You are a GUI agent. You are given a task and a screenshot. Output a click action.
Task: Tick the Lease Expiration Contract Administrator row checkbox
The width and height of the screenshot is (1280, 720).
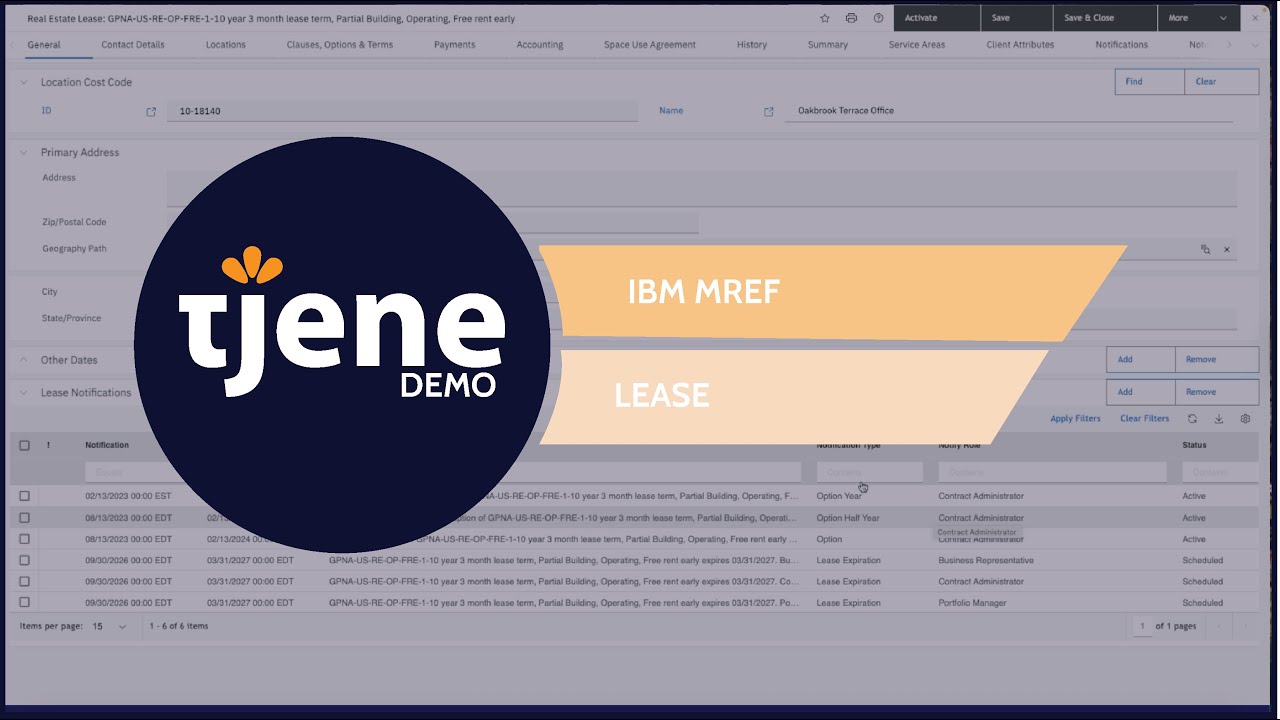coord(25,581)
